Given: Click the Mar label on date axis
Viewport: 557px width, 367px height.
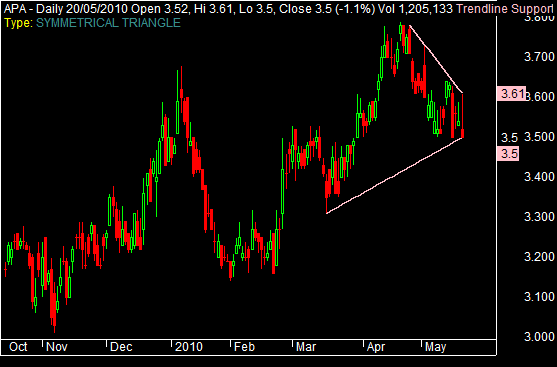Looking at the screenshot, I should (306, 347).
